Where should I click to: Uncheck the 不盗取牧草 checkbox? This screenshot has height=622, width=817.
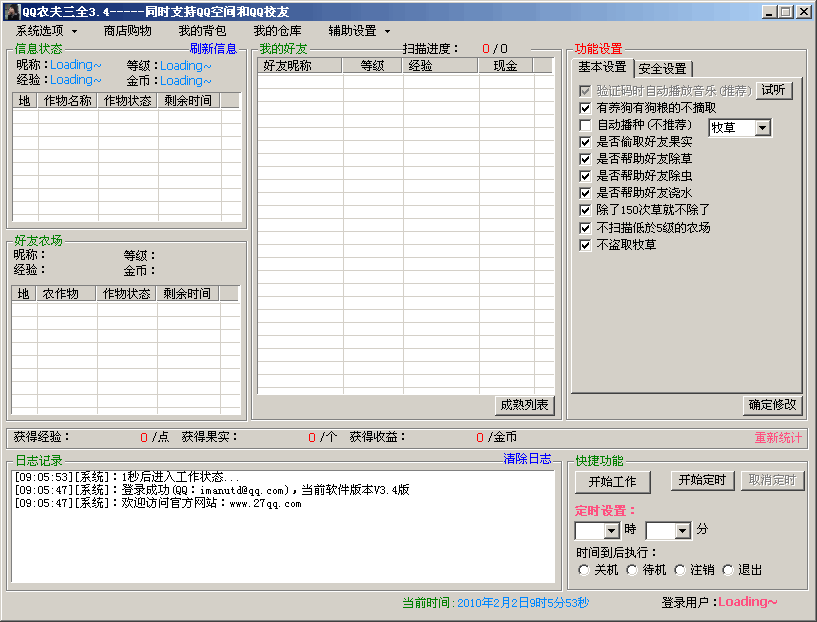(x=585, y=245)
